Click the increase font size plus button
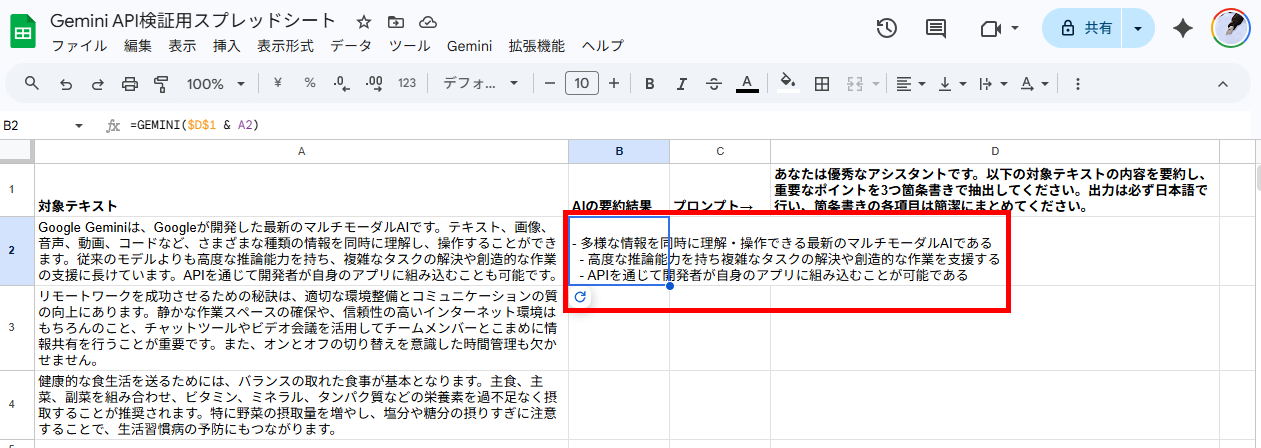Screen dimensions: 1261x448 tap(614, 83)
